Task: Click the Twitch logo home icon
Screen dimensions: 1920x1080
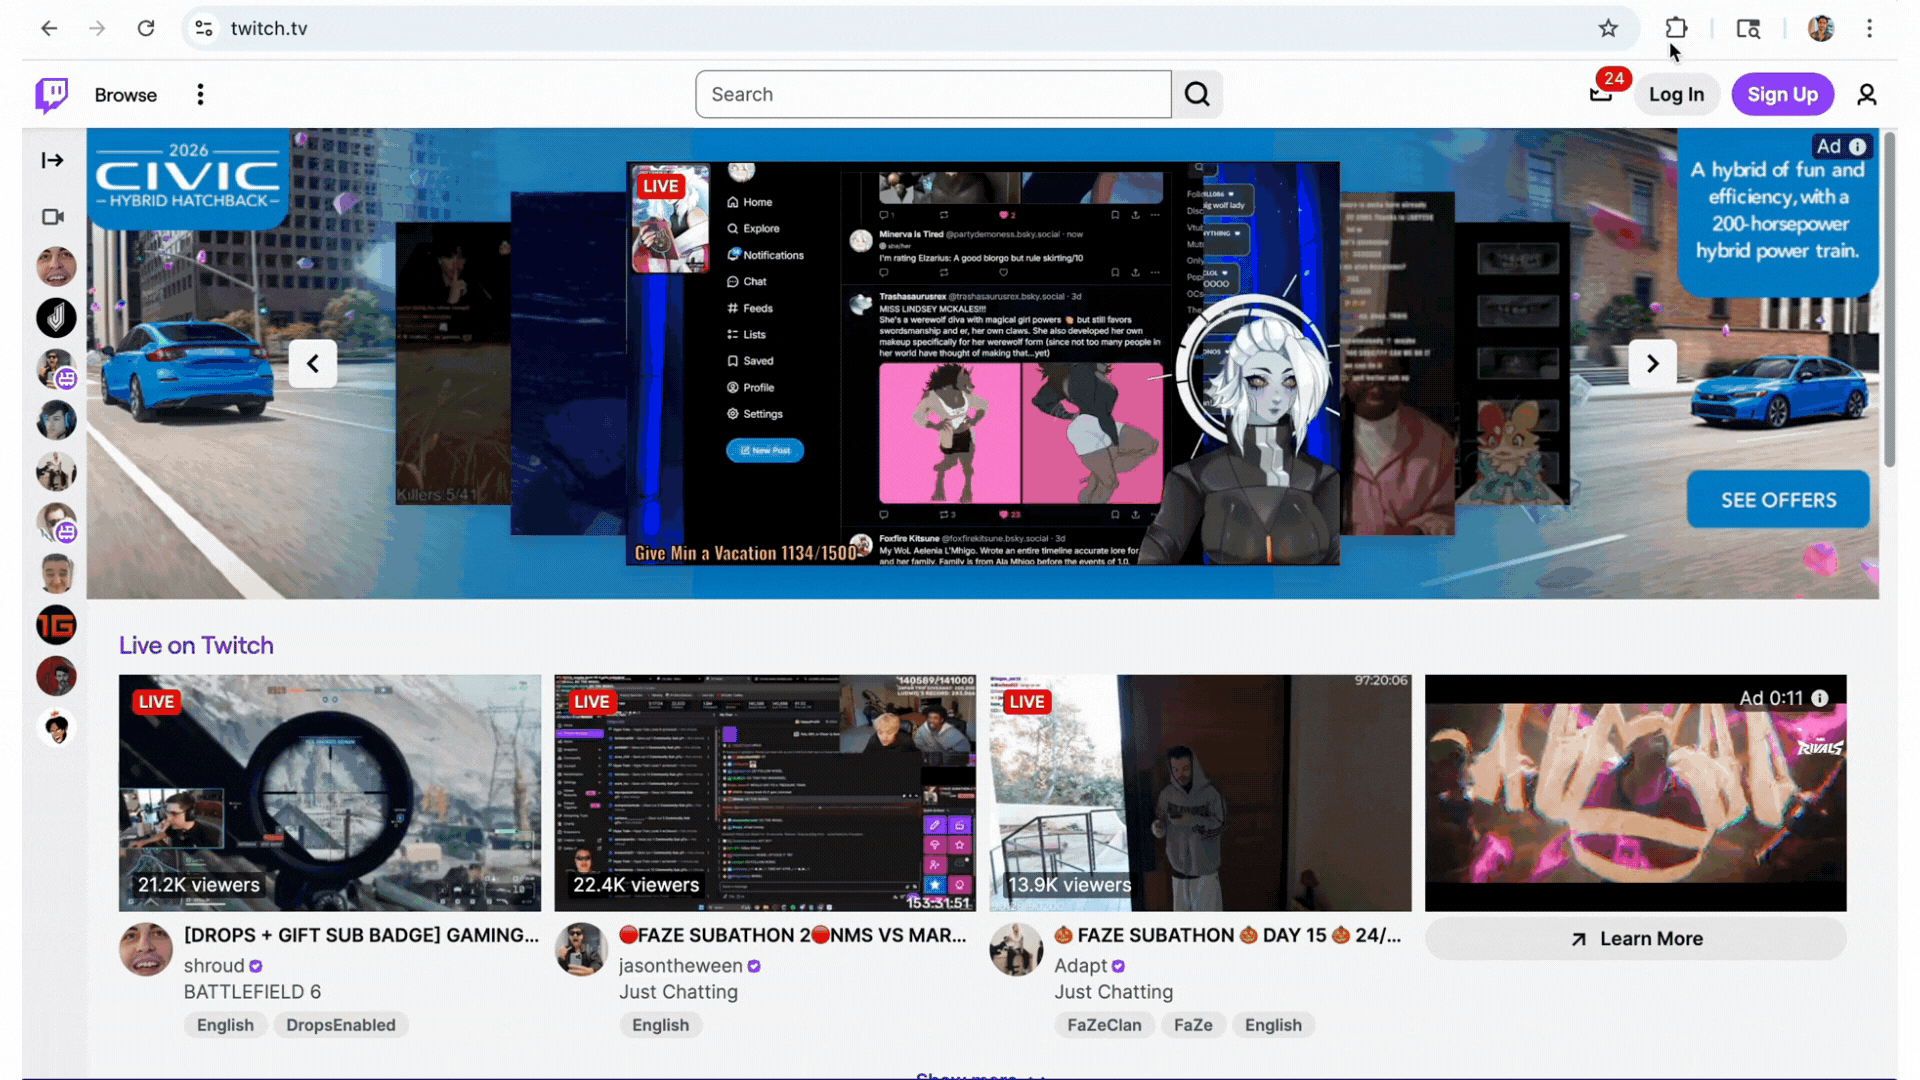Action: coord(52,95)
